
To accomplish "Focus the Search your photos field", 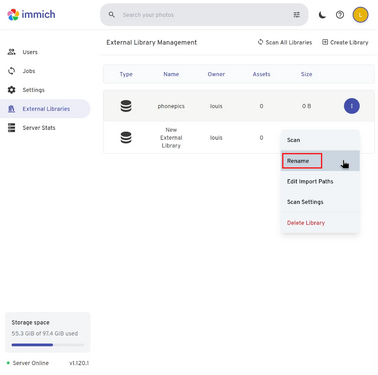I will click(x=204, y=15).
